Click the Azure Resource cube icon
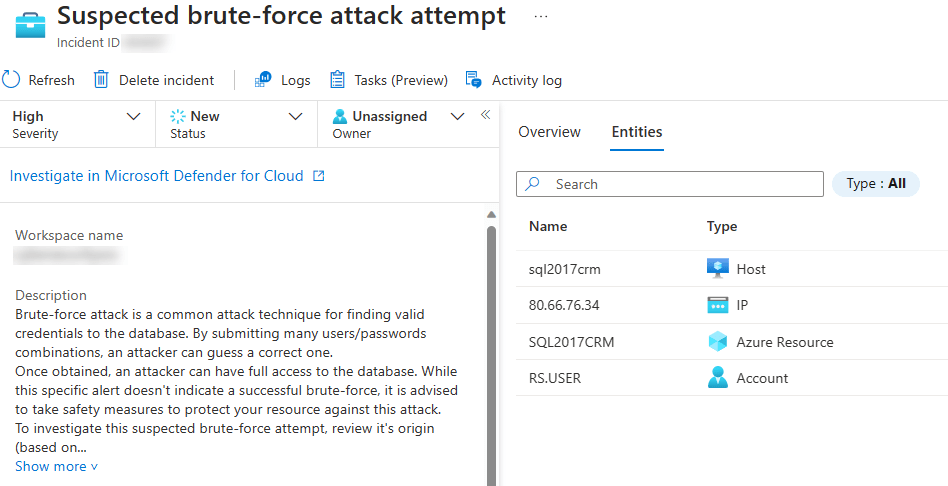The image size is (948, 486). point(718,342)
